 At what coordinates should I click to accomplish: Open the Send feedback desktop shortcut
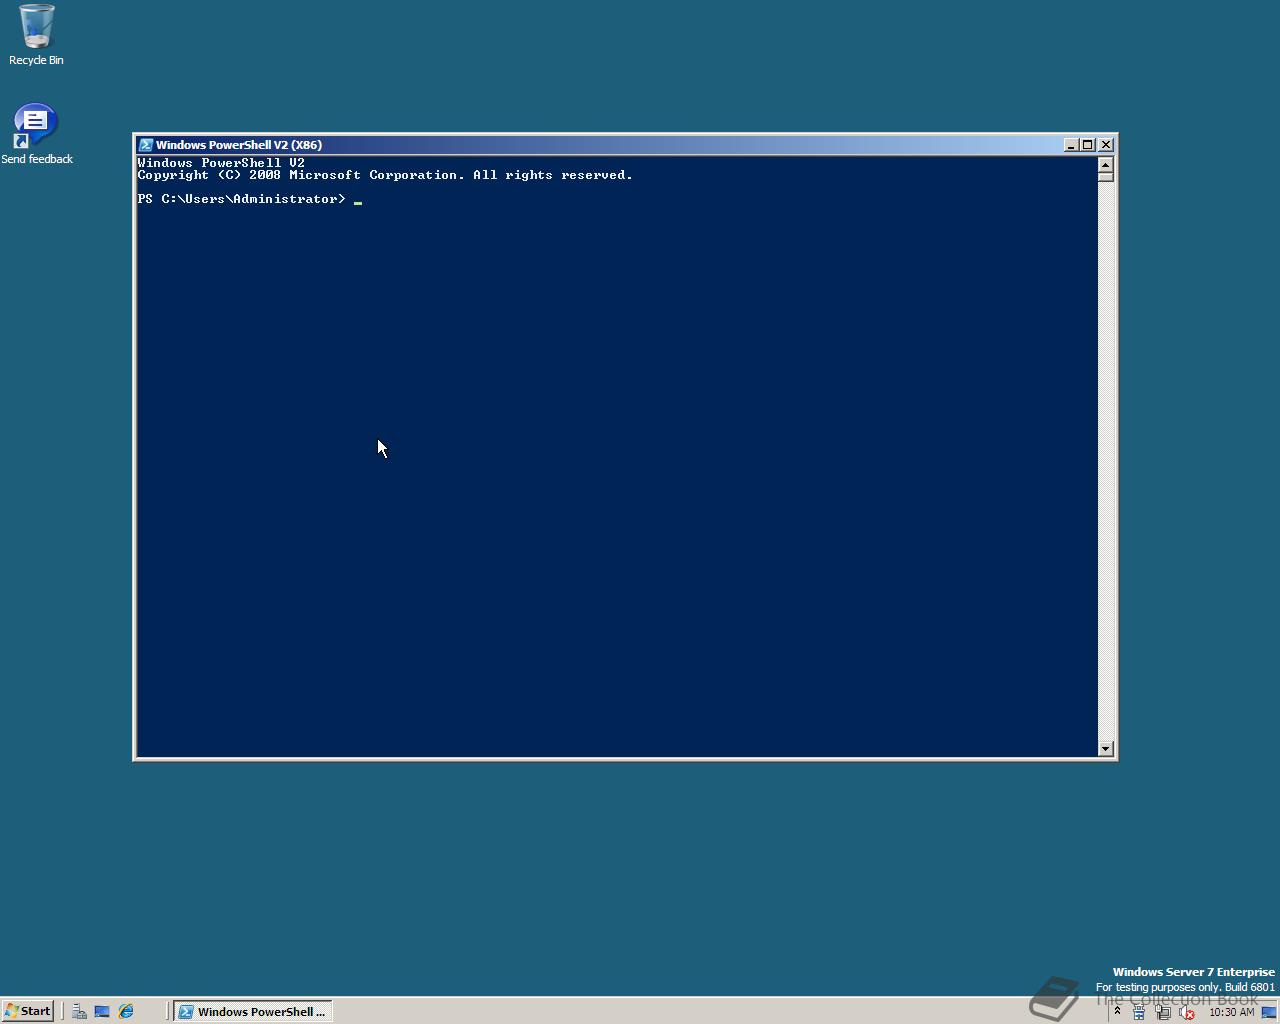(36, 134)
